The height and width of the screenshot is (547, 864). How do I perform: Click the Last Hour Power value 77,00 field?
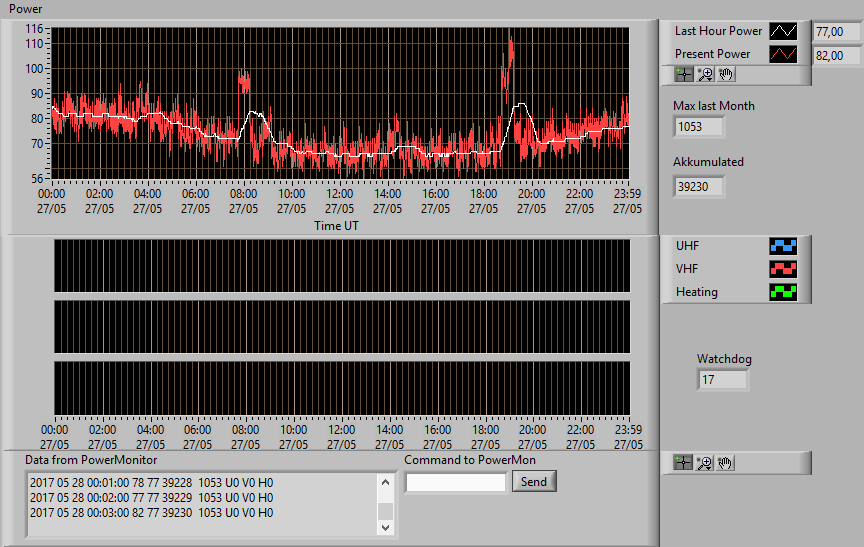838,32
